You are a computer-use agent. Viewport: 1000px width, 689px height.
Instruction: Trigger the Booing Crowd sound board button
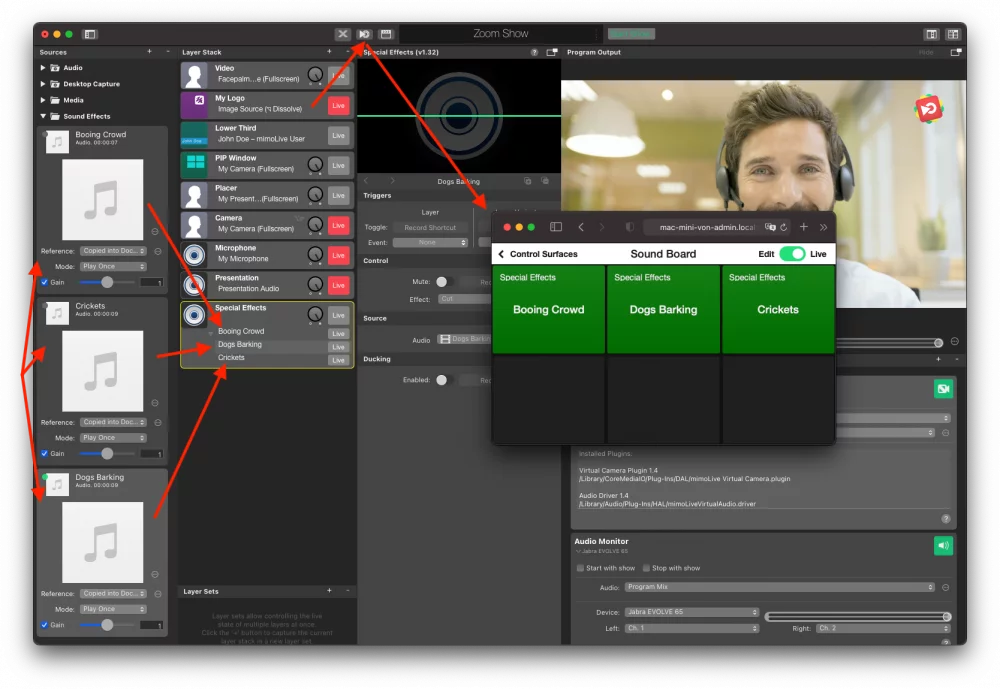click(548, 309)
